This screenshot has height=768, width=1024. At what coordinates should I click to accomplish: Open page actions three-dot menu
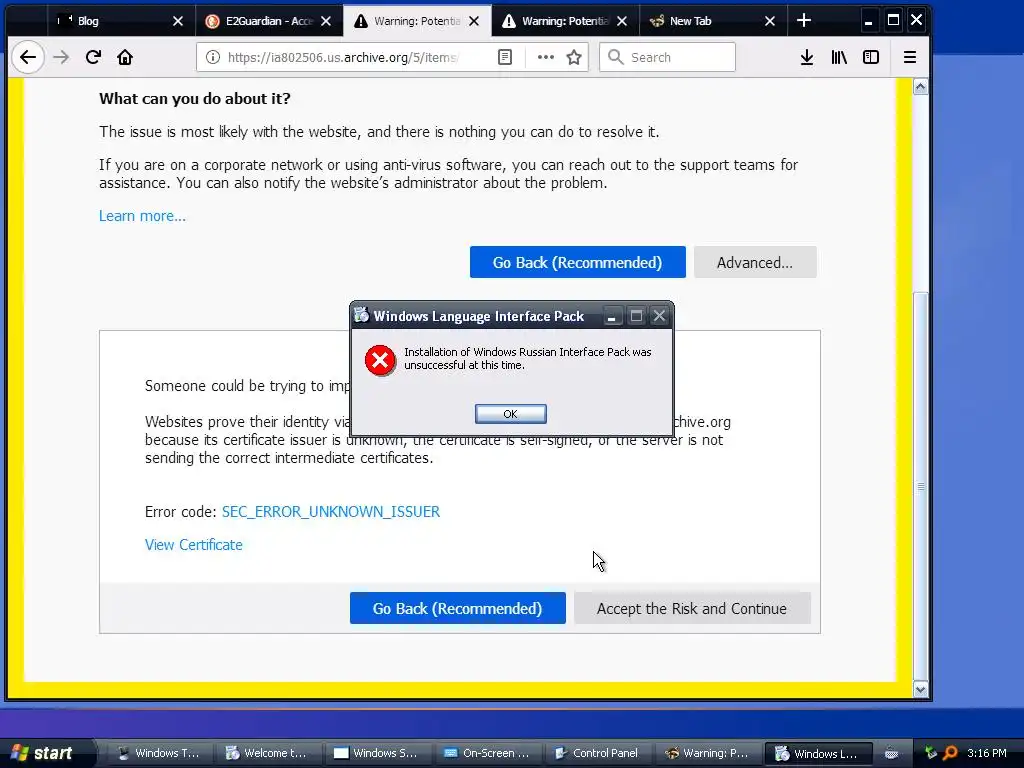(x=545, y=57)
